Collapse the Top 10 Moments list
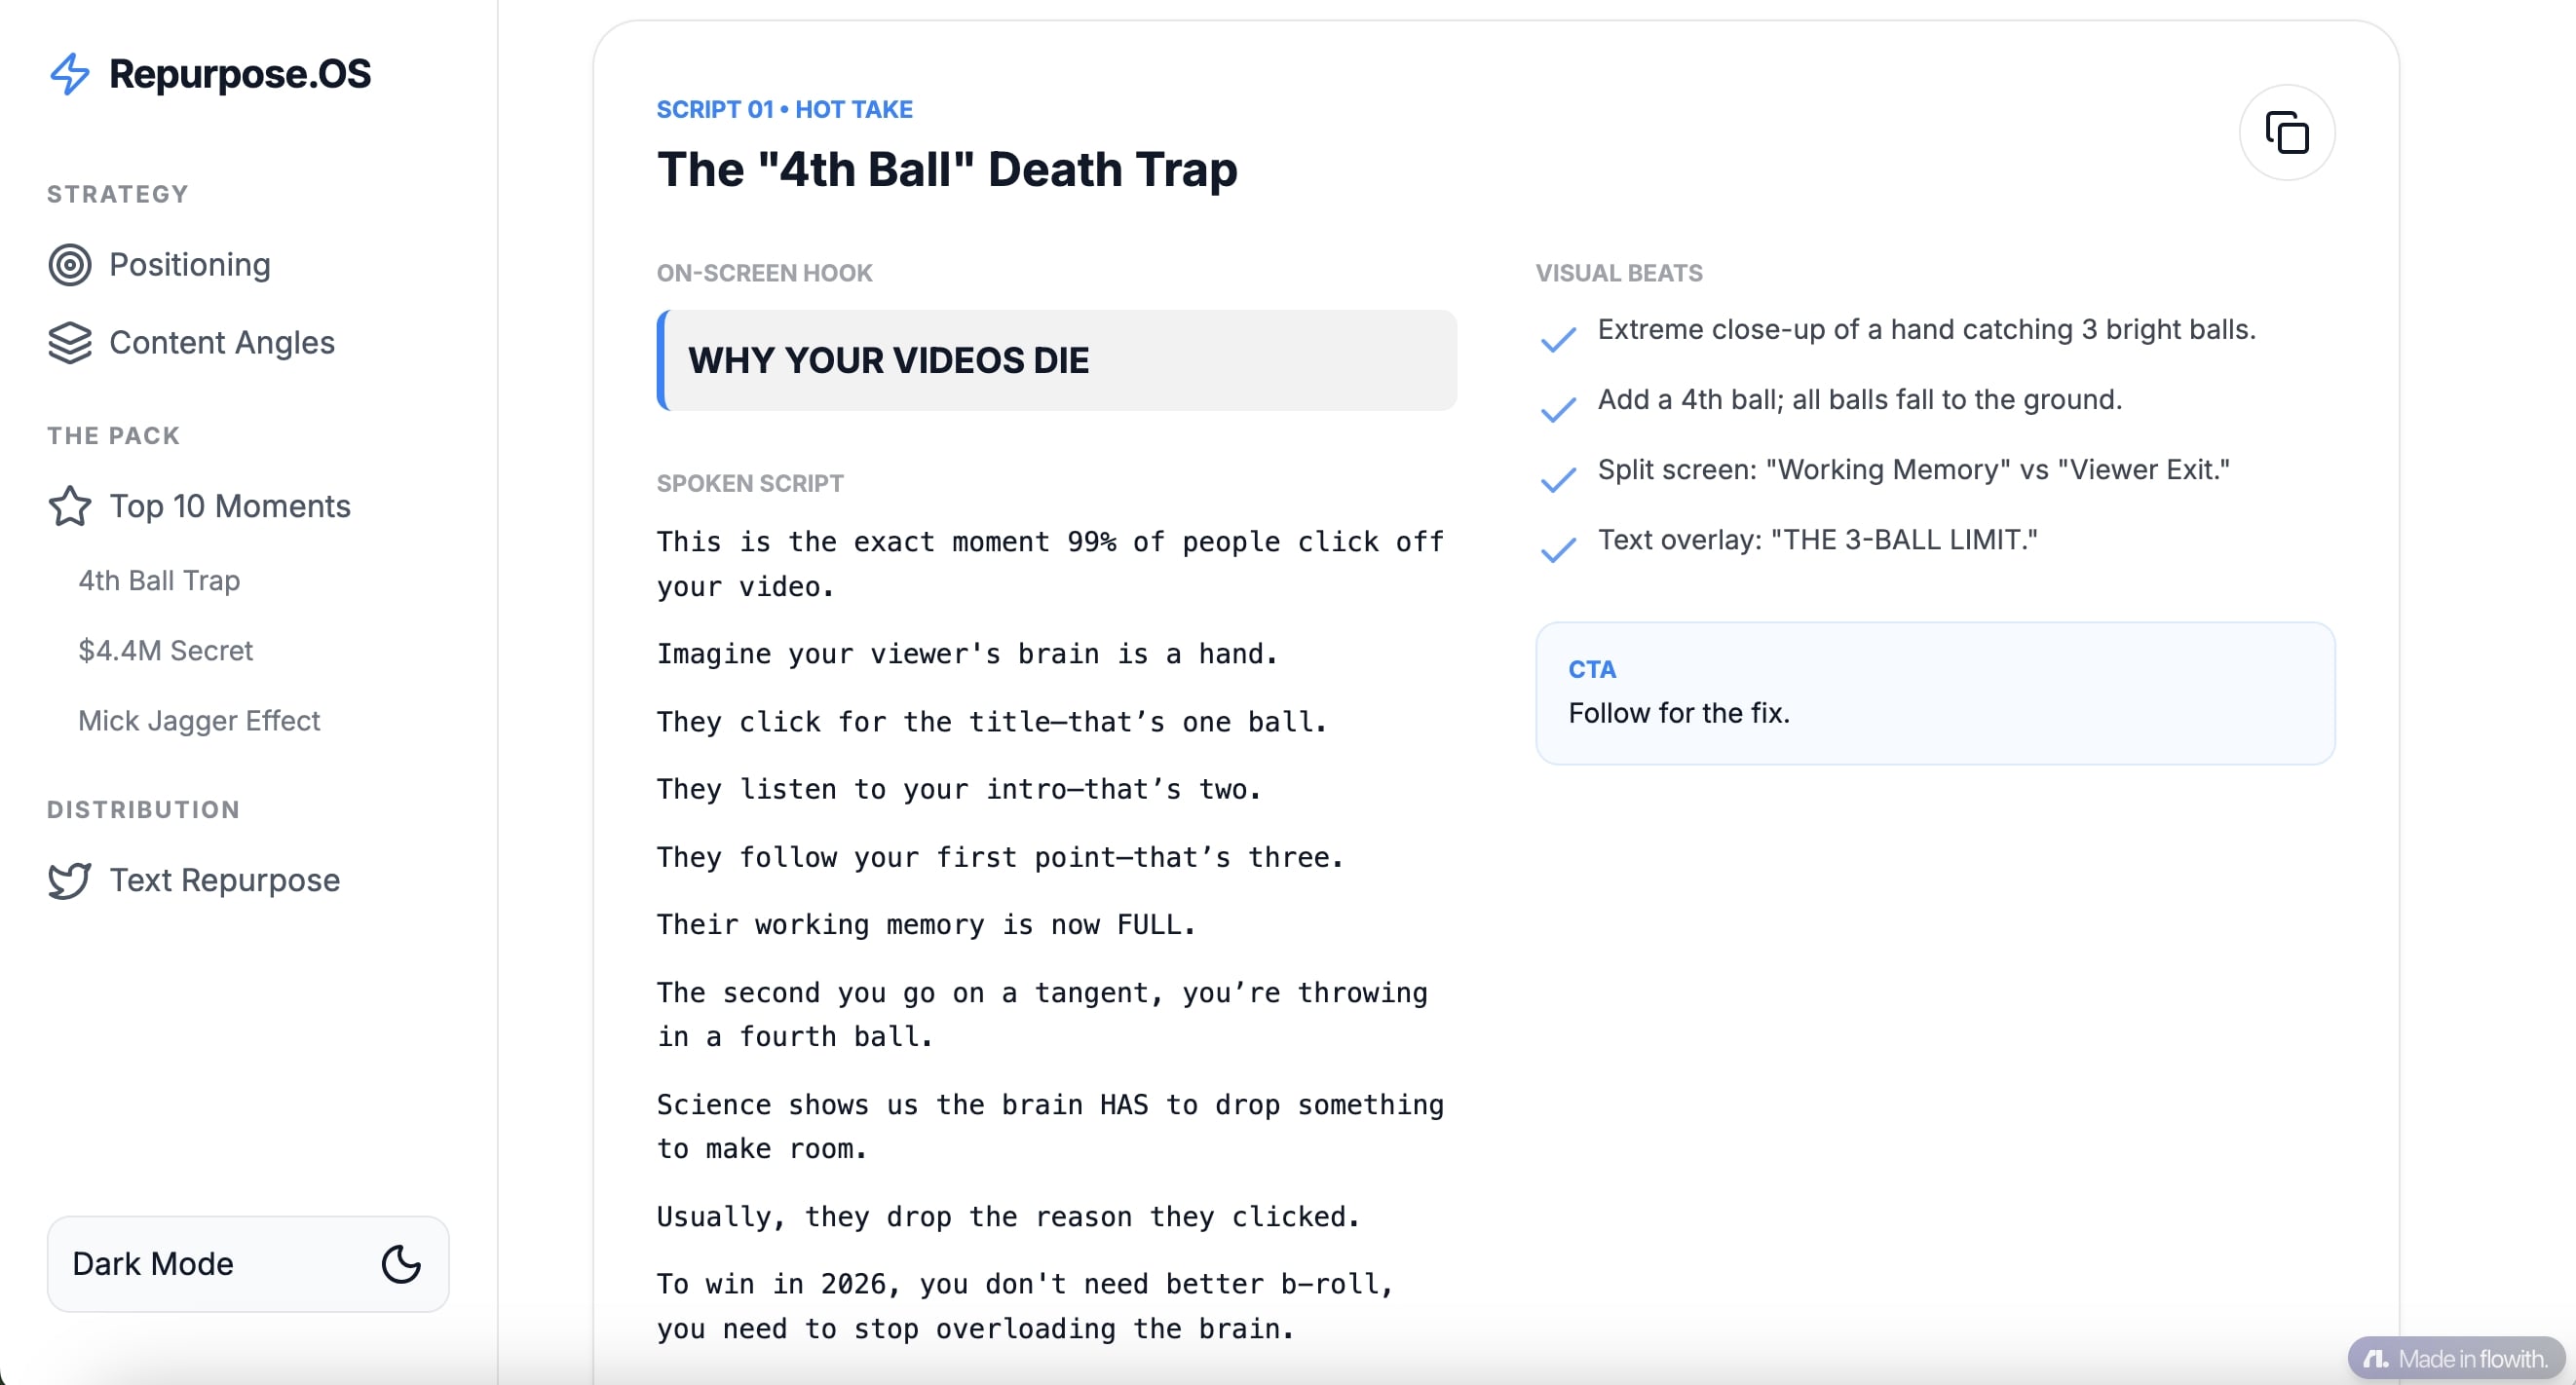The height and width of the screenshot is (1385, 2576). point(229,507)
